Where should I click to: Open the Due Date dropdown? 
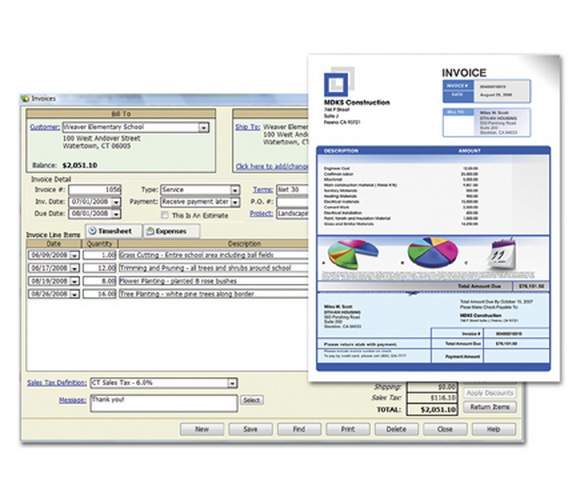pyautogui.click(x=116, y=214)
